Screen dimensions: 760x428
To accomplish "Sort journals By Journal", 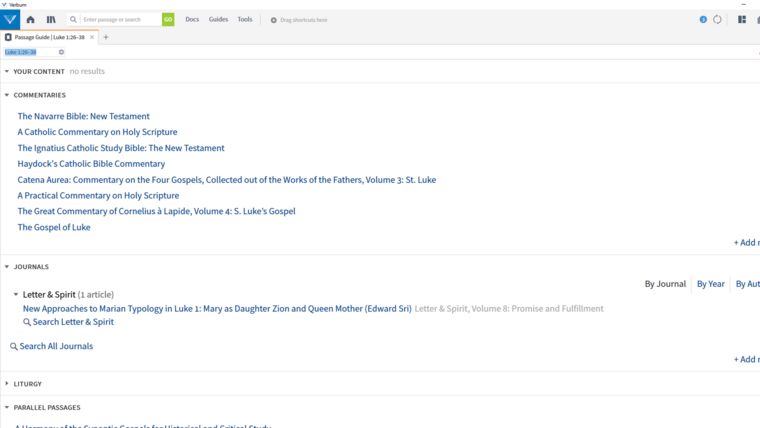I will tap(665, 284).
